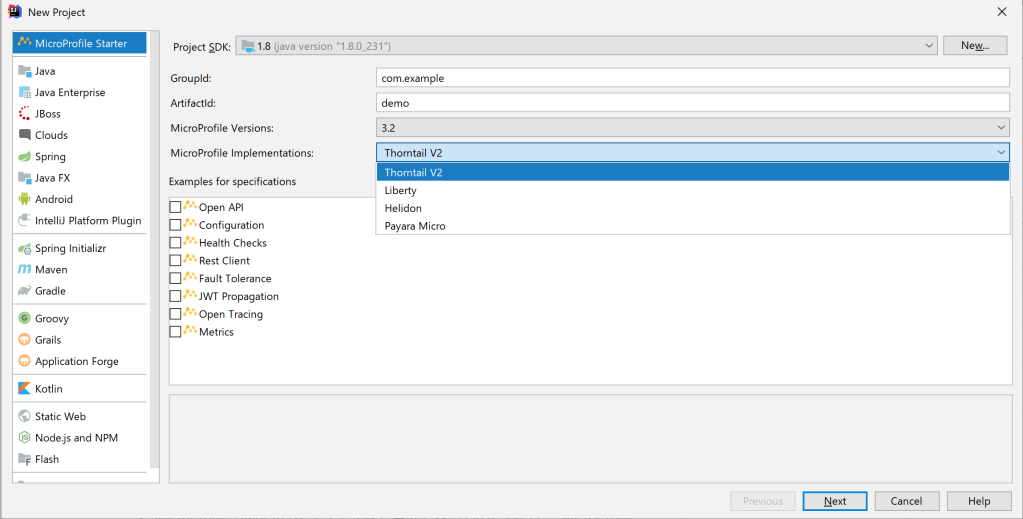Viewport: 1023px width, 519px height.
Task: Click the Groovy project icon
Action: click(x=25, y=318)
